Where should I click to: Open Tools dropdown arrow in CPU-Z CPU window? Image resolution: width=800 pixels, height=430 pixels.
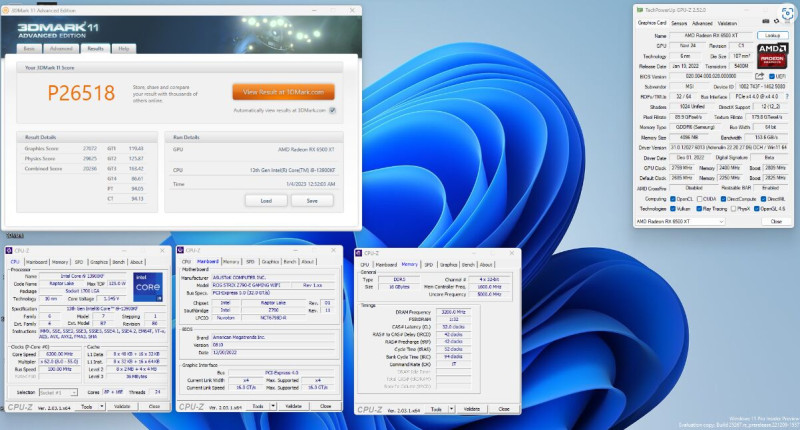[x=102, y=407]
